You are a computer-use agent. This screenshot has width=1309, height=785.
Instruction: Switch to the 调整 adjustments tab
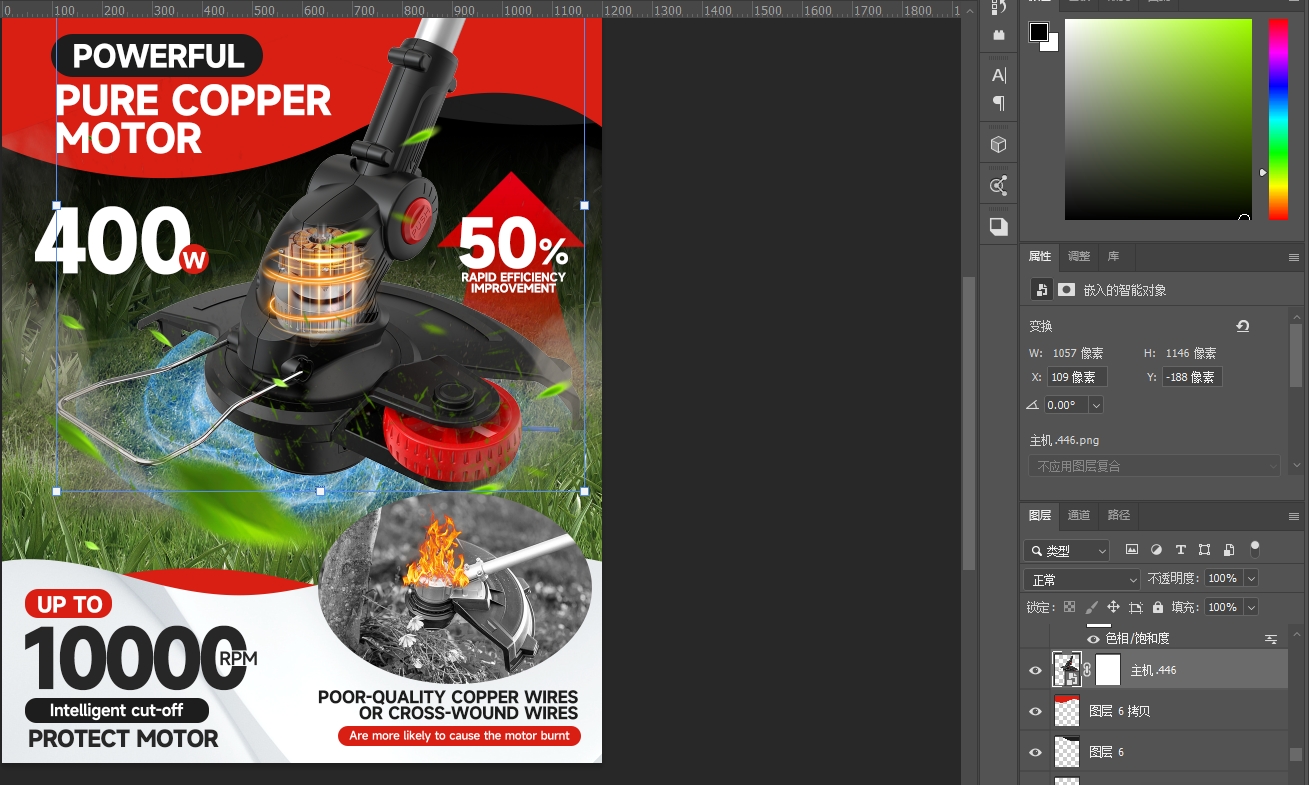point(1079,257)
